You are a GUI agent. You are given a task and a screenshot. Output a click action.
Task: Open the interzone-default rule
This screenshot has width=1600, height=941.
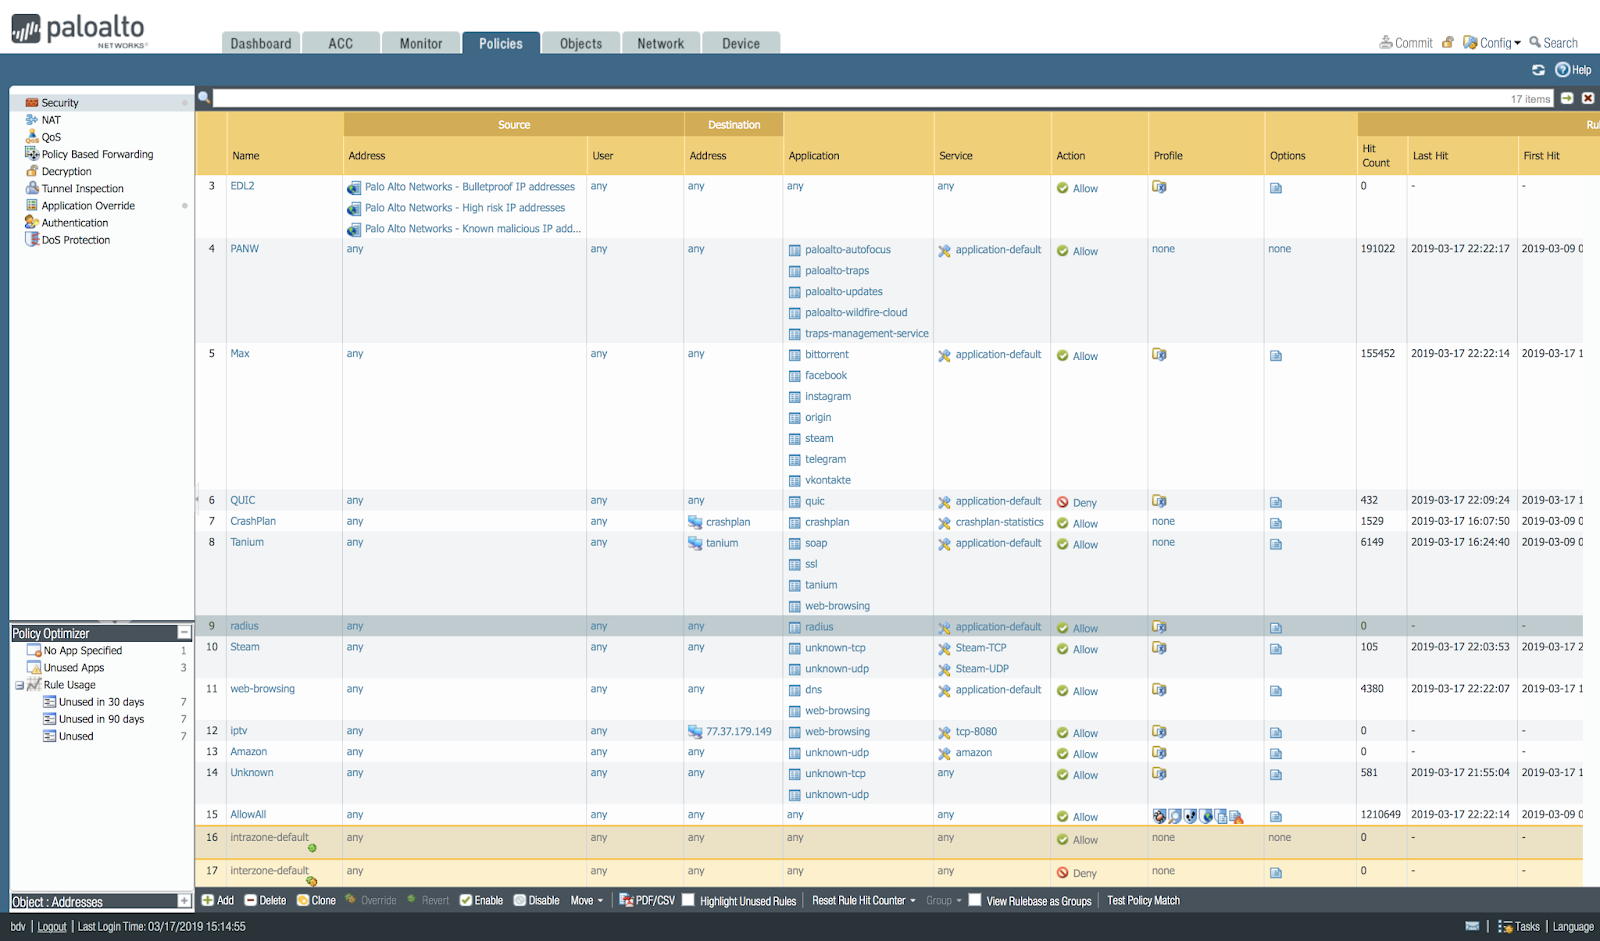point(269,870)
